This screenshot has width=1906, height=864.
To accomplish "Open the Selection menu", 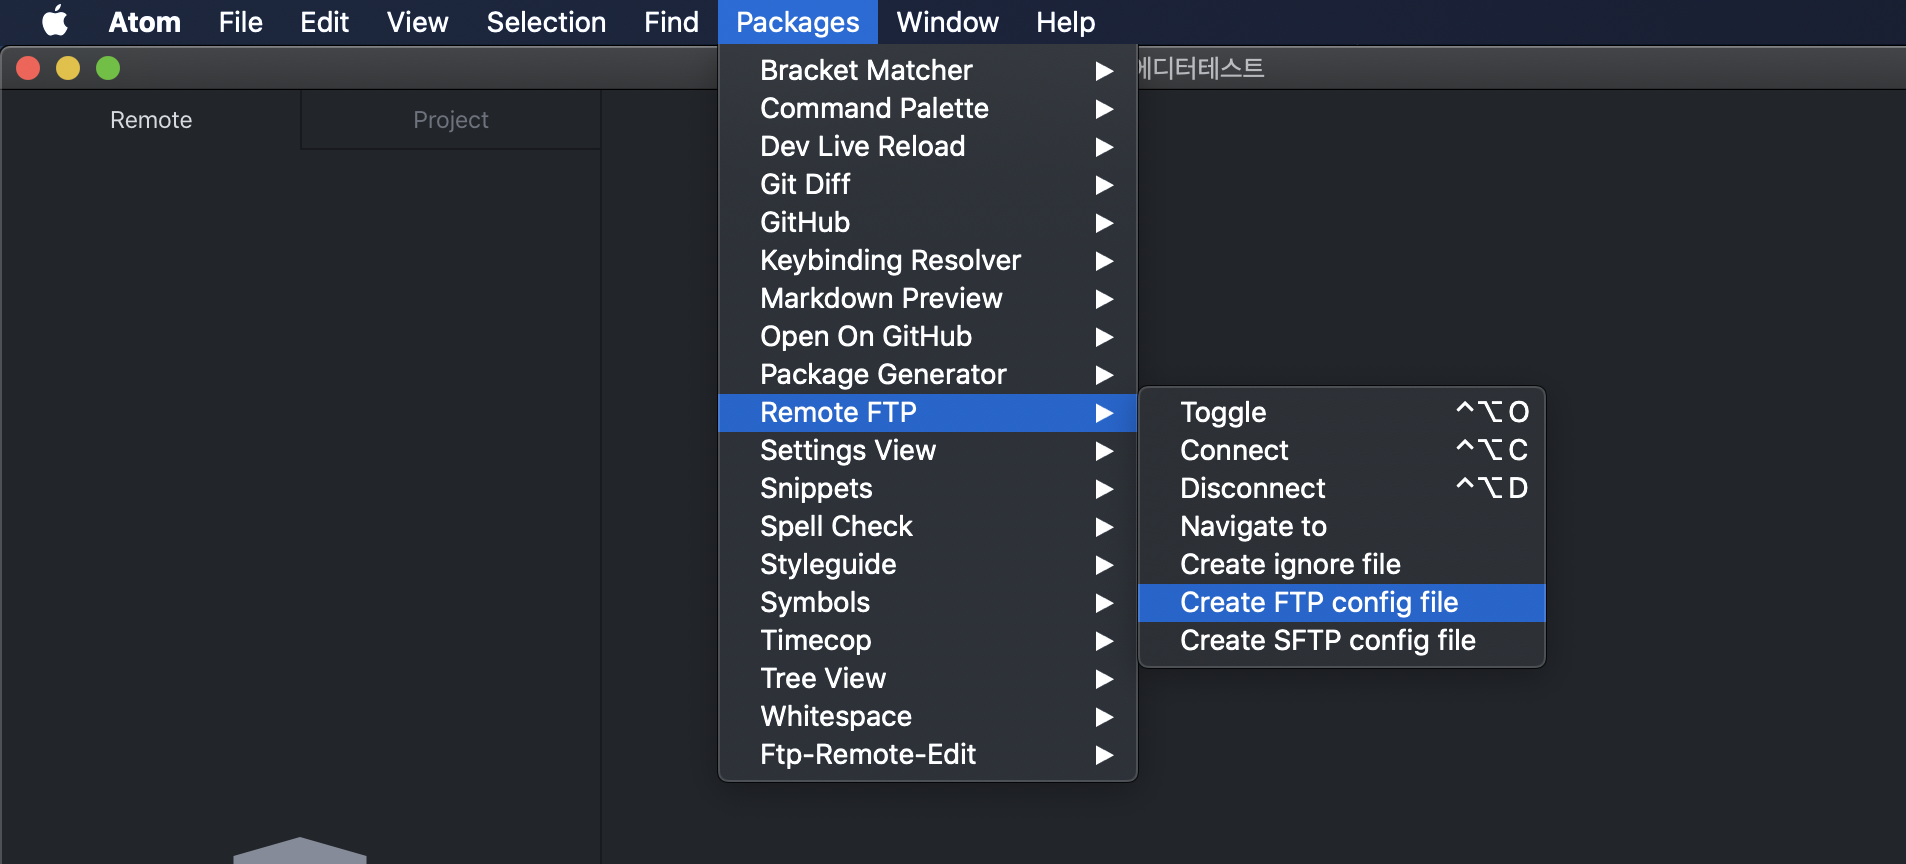I will click(546, 22).
